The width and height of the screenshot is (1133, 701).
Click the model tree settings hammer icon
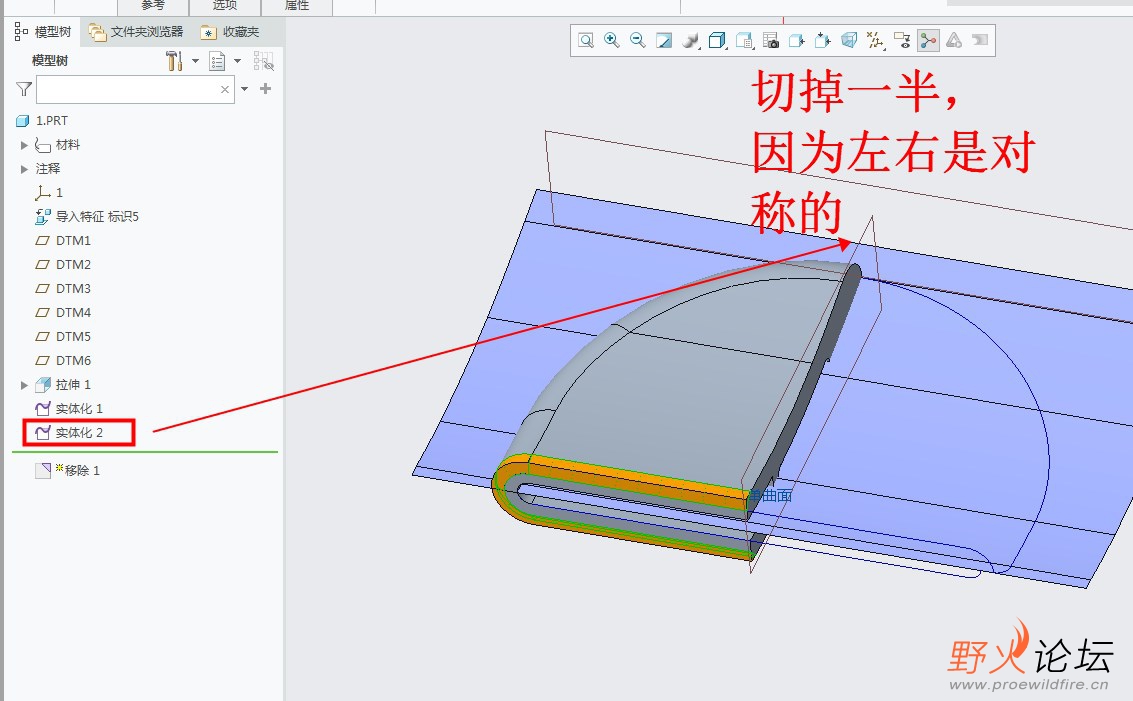click(x=174, y=61)
